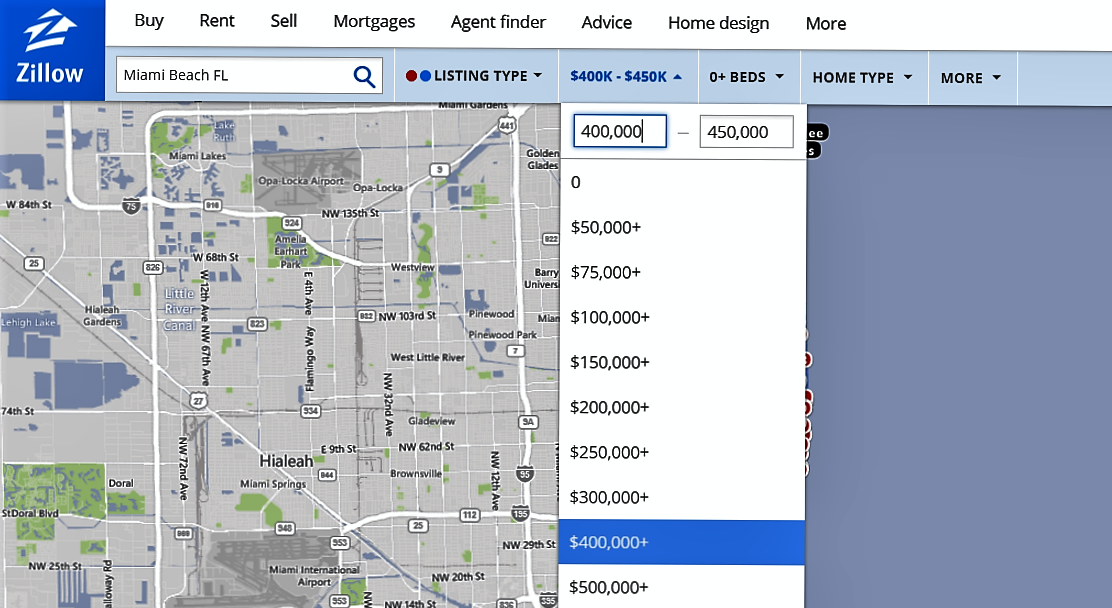The height and width of the screenshot is (608, 1112).
Task: Click the minimum price field 400,000
Action: [620, 131]
